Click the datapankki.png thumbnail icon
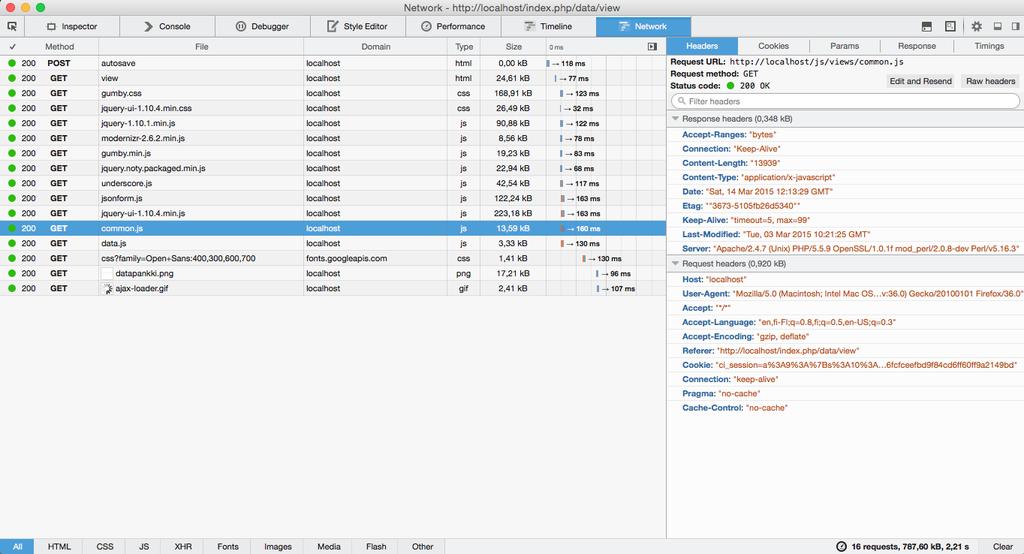 click(x=107, y=273)
